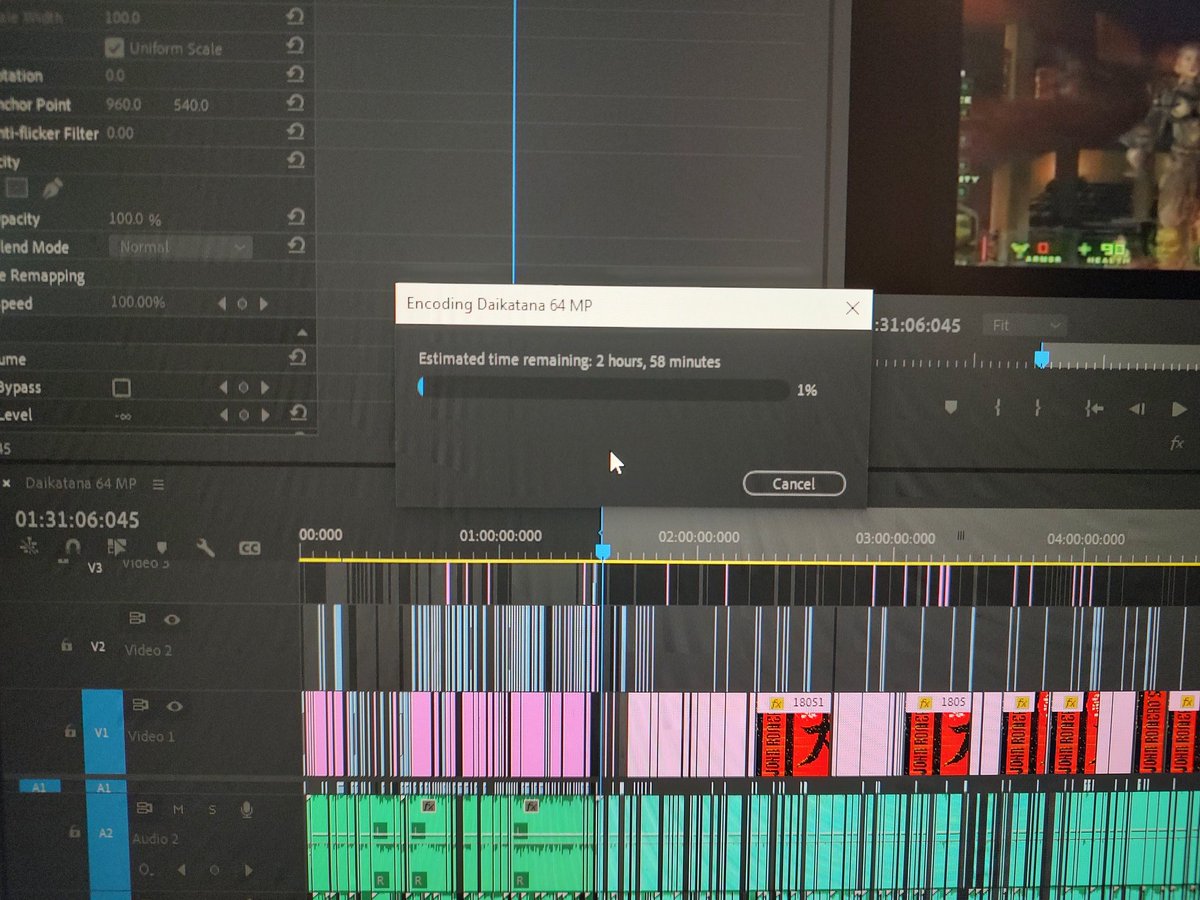This screenshot has width=1200, height=900.
Task: Toggle sync lock for Video 2 track
Action: click(x=137, y=619)
